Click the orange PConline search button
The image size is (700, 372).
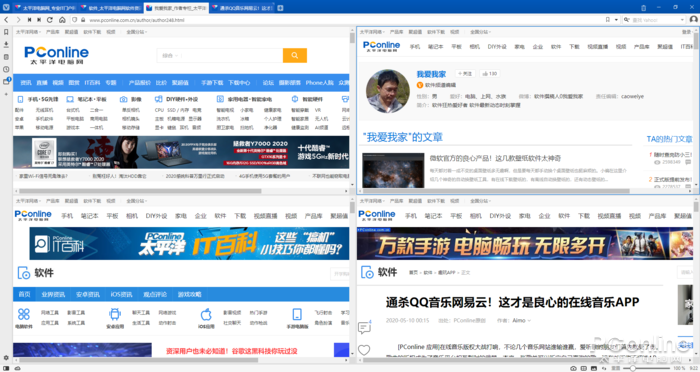pos(295,55)
